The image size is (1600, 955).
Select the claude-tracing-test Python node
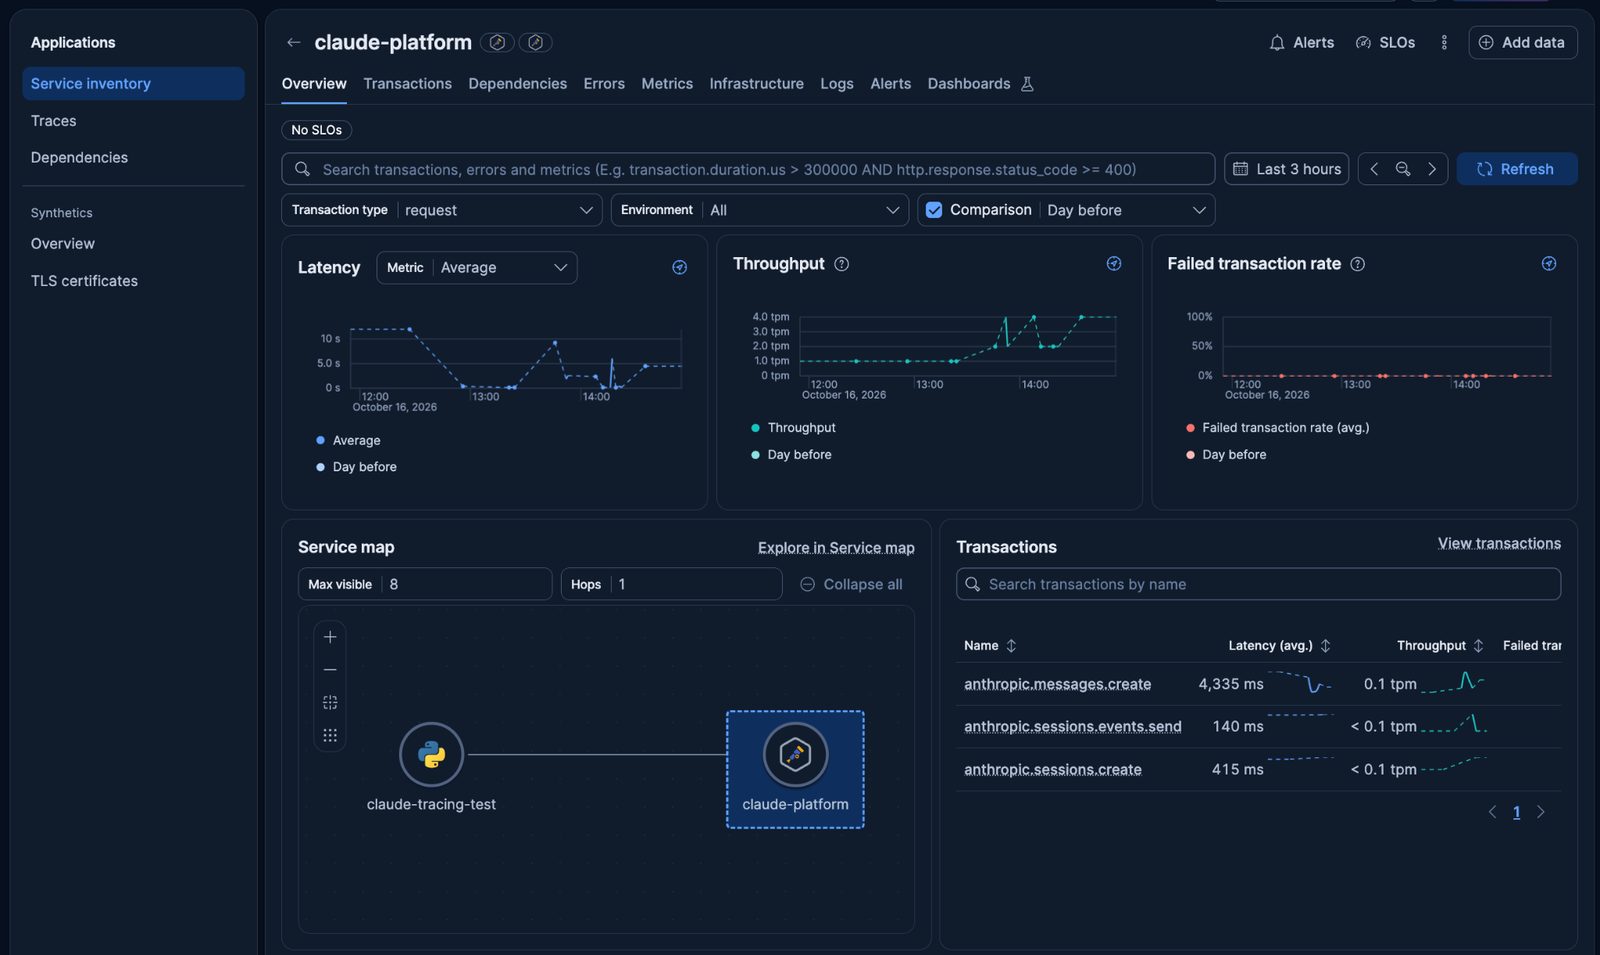pos(431,754)
